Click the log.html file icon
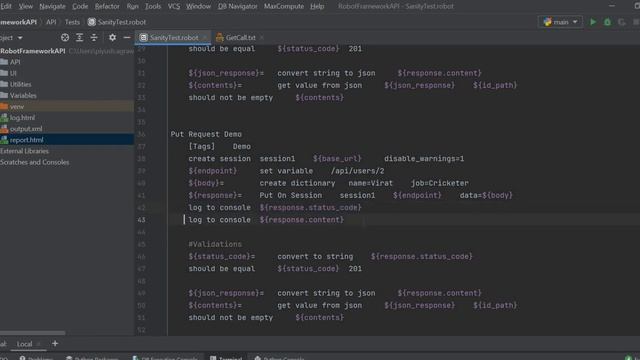 pos(4,118)
